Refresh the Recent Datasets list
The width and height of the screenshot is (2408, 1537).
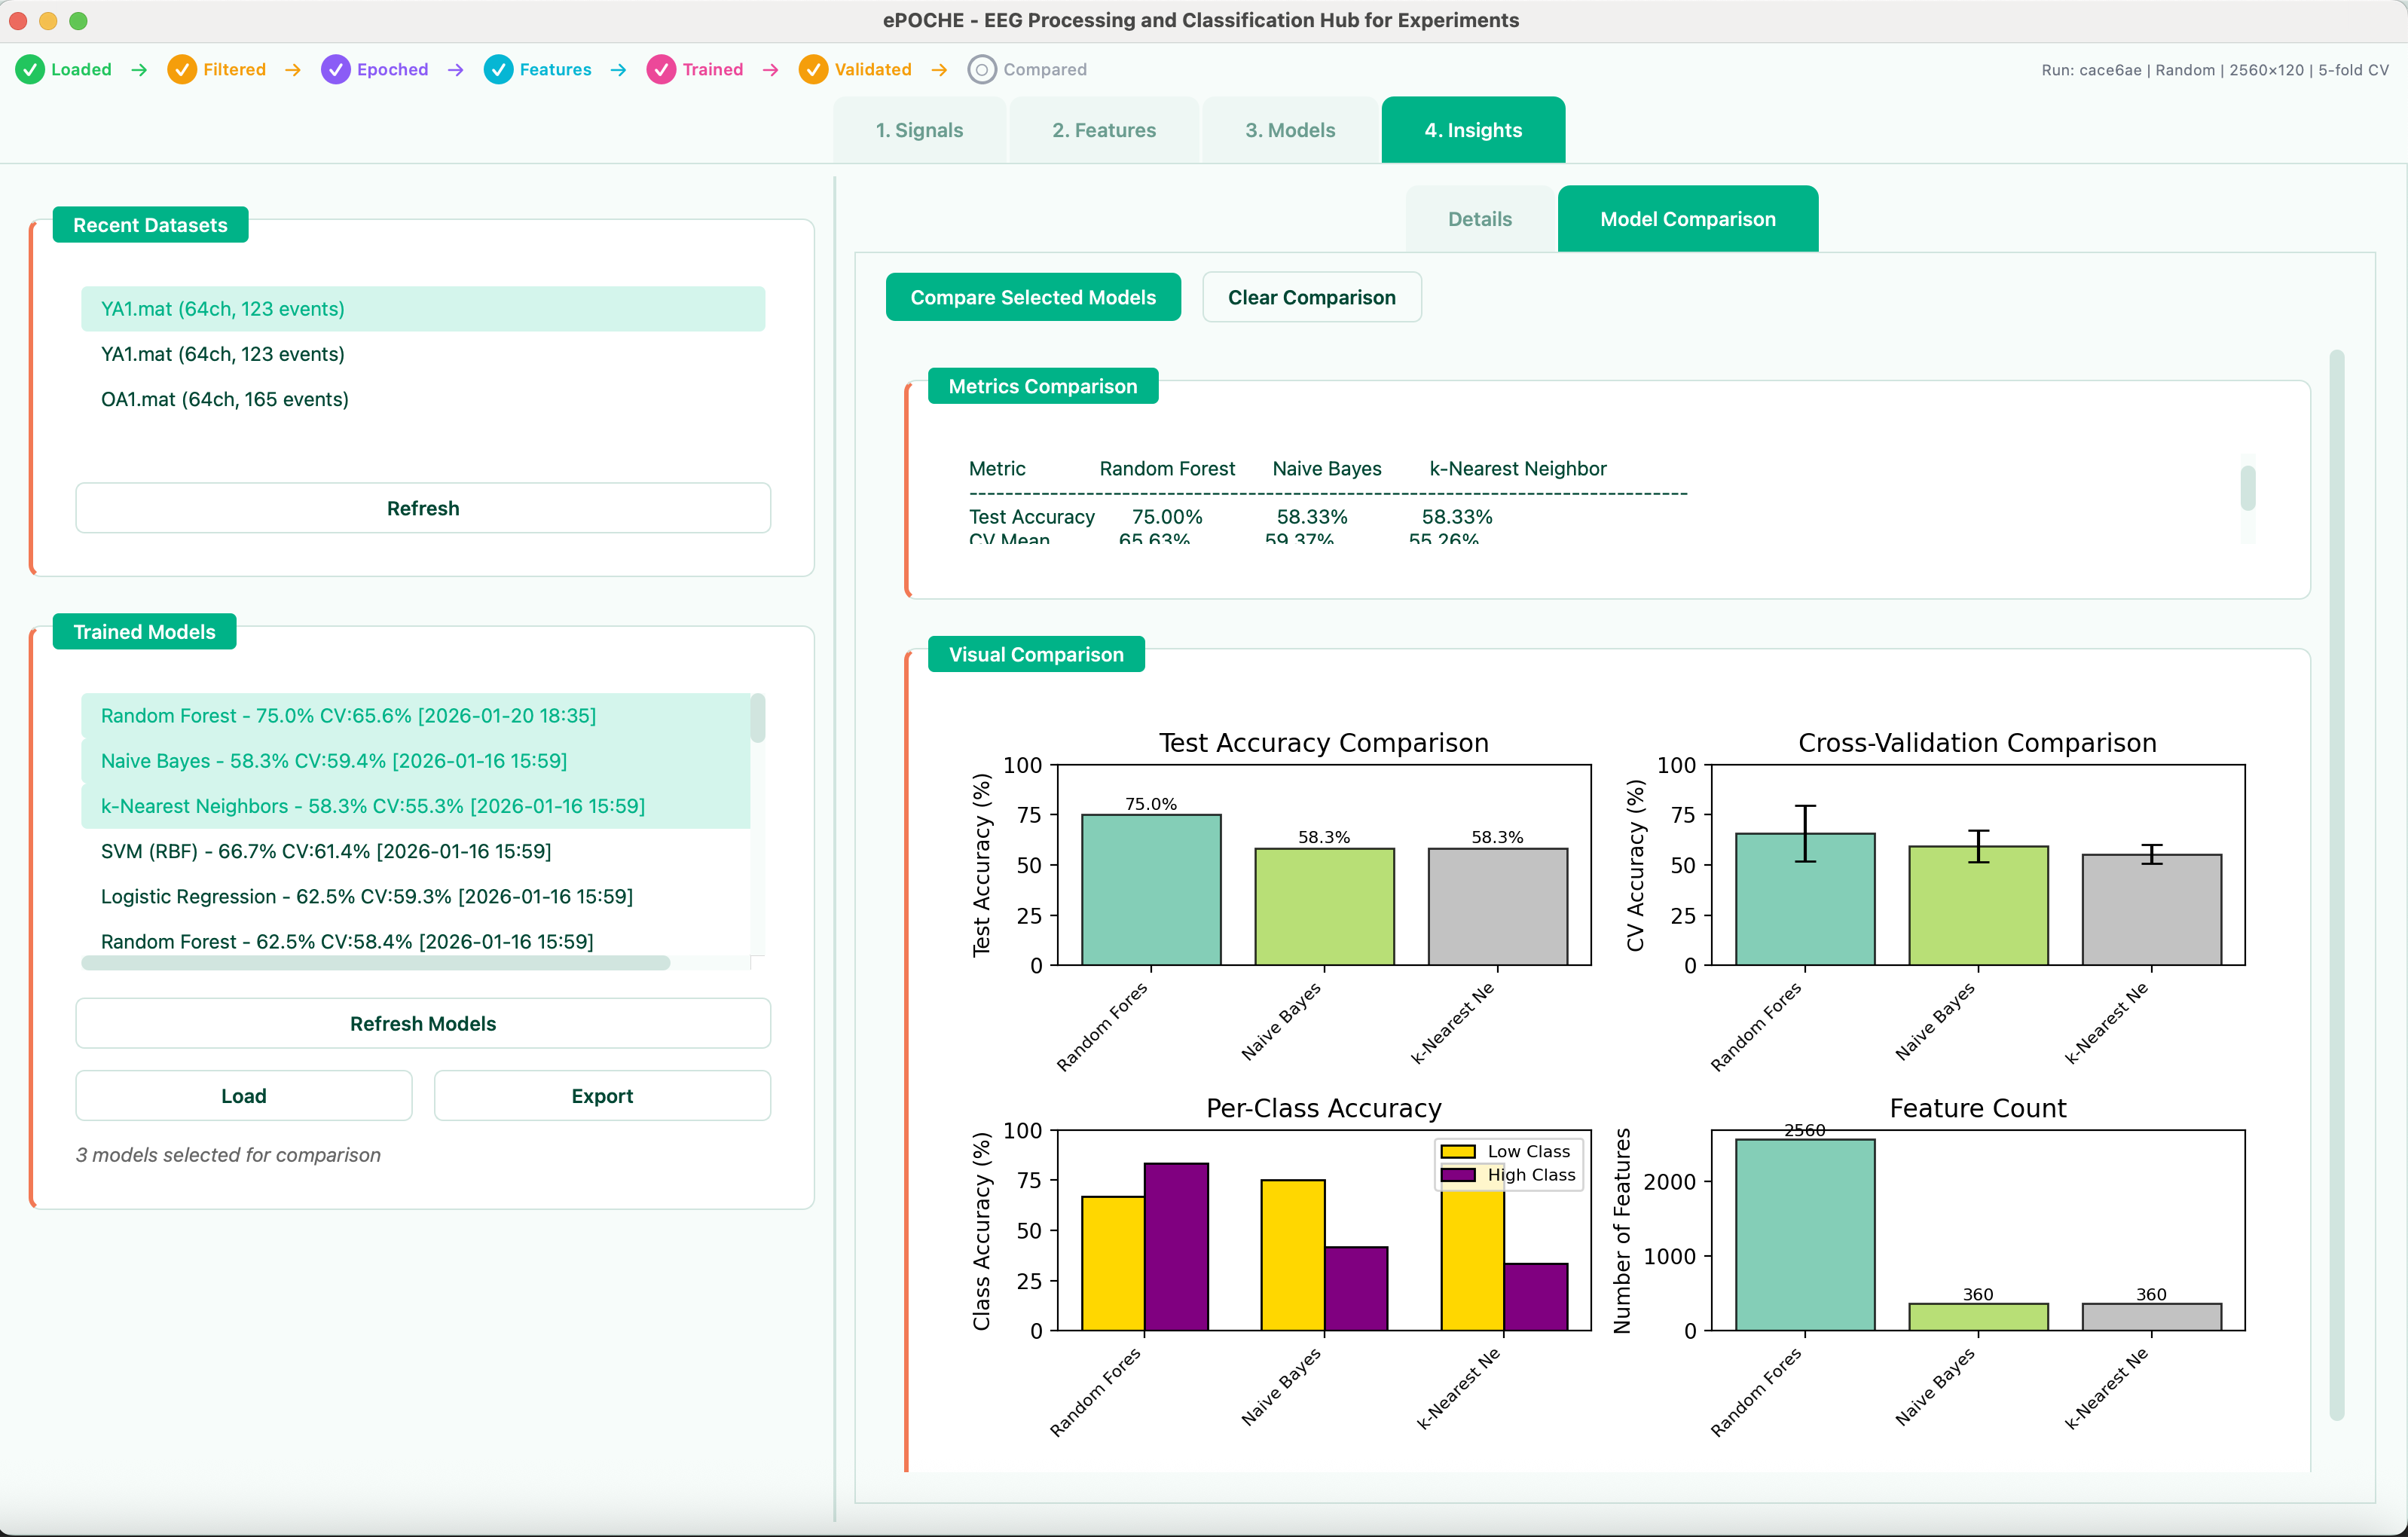click(x=422, y=507)
